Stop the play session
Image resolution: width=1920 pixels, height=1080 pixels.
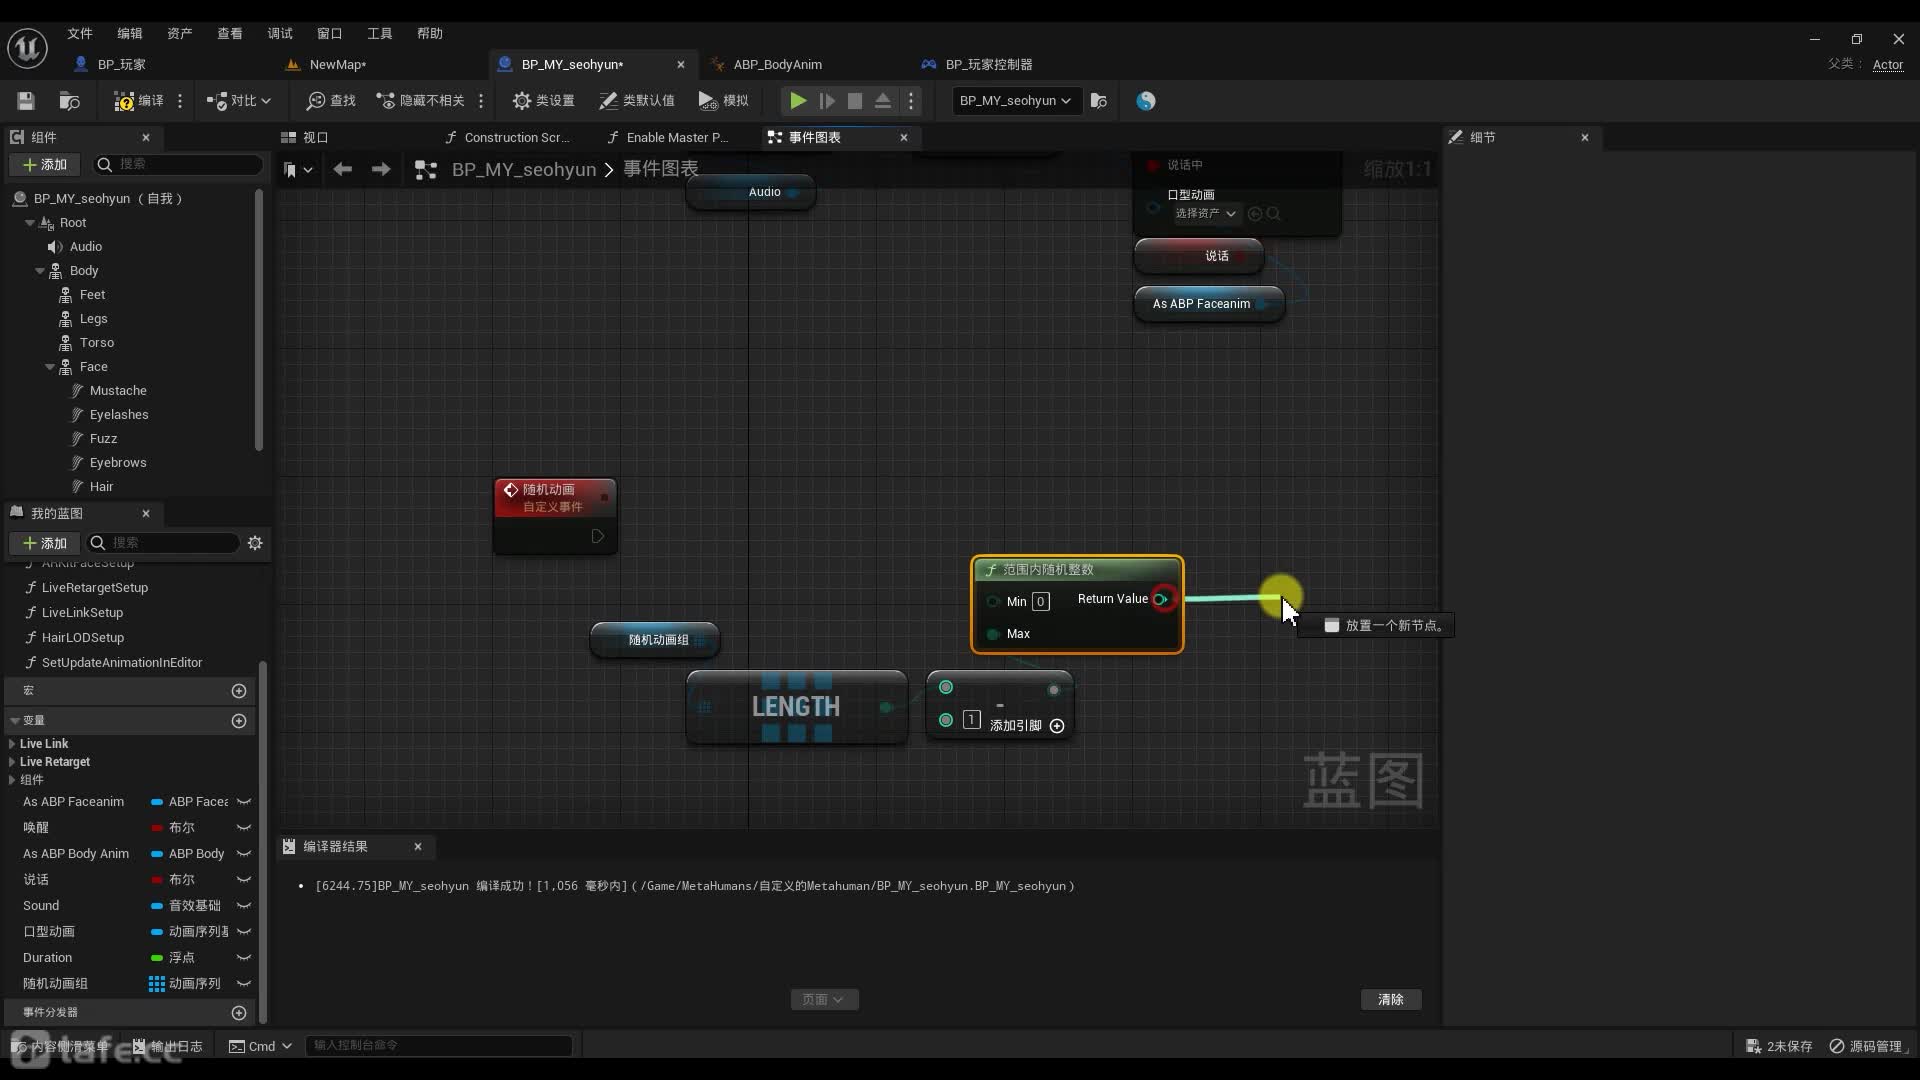[x=854, y=101]
